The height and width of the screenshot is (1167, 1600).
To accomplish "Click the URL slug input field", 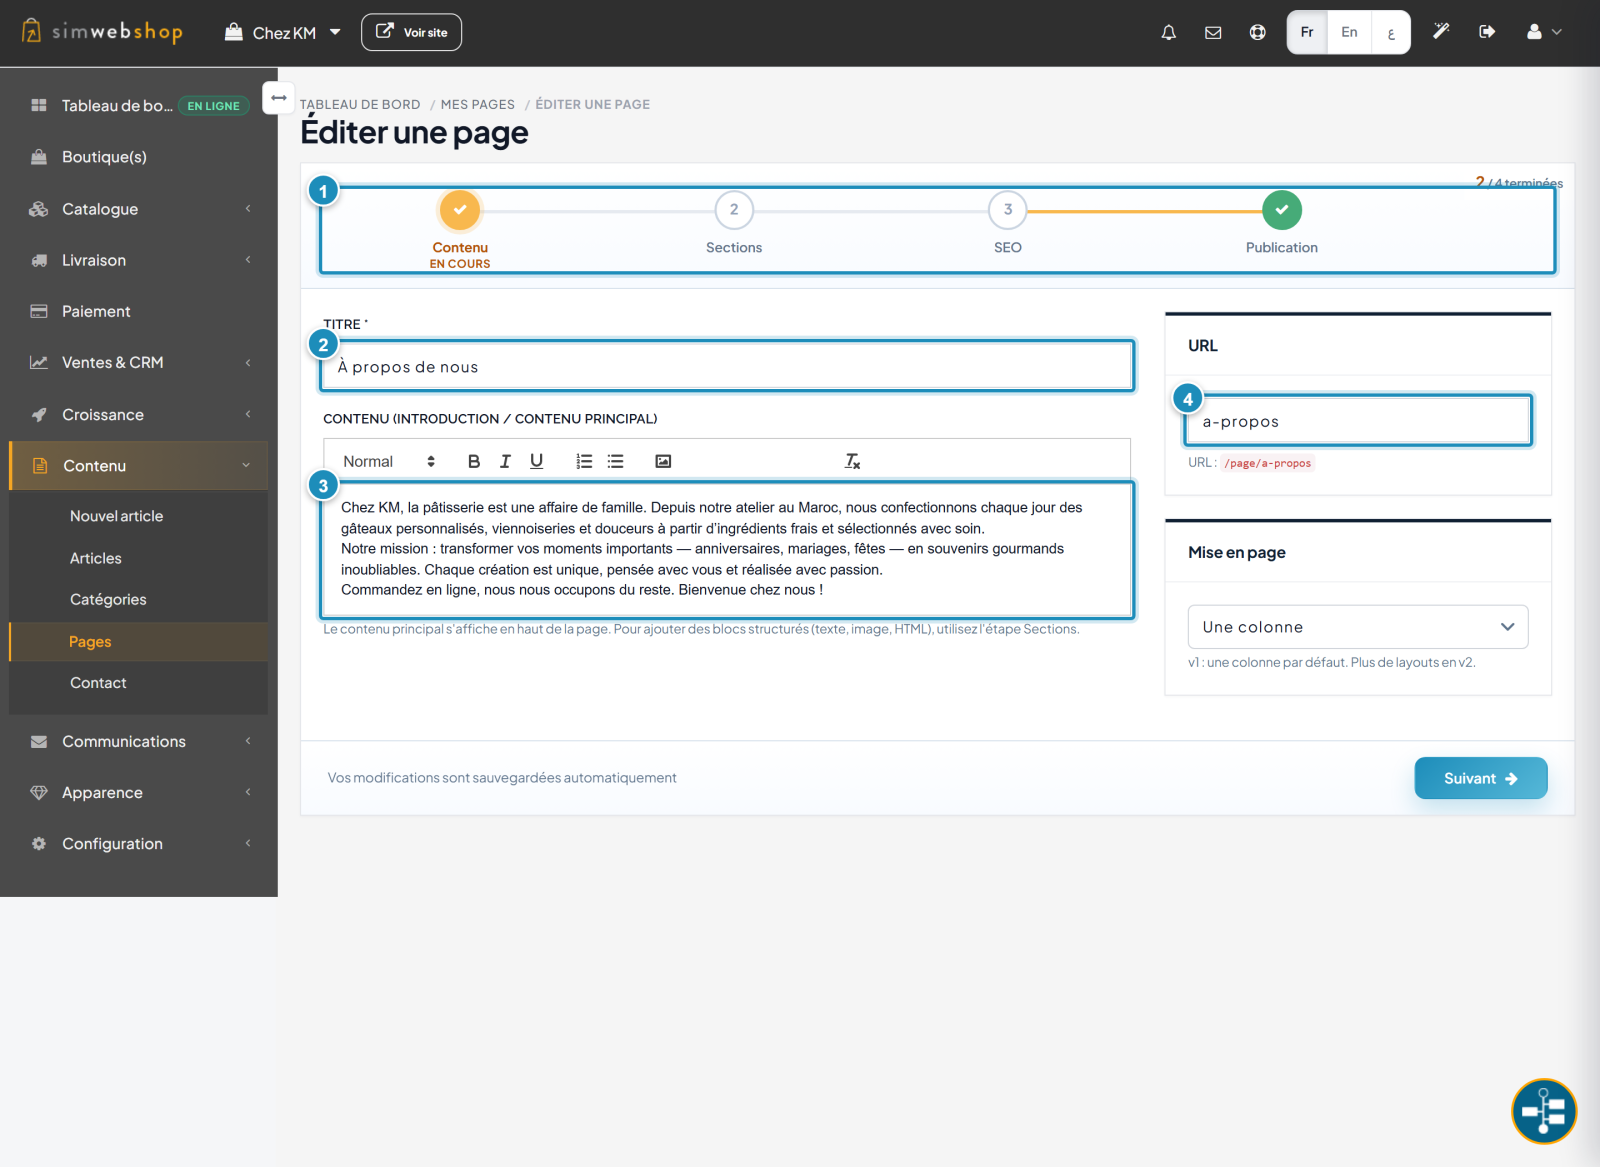I will (x=1358, y=421).
